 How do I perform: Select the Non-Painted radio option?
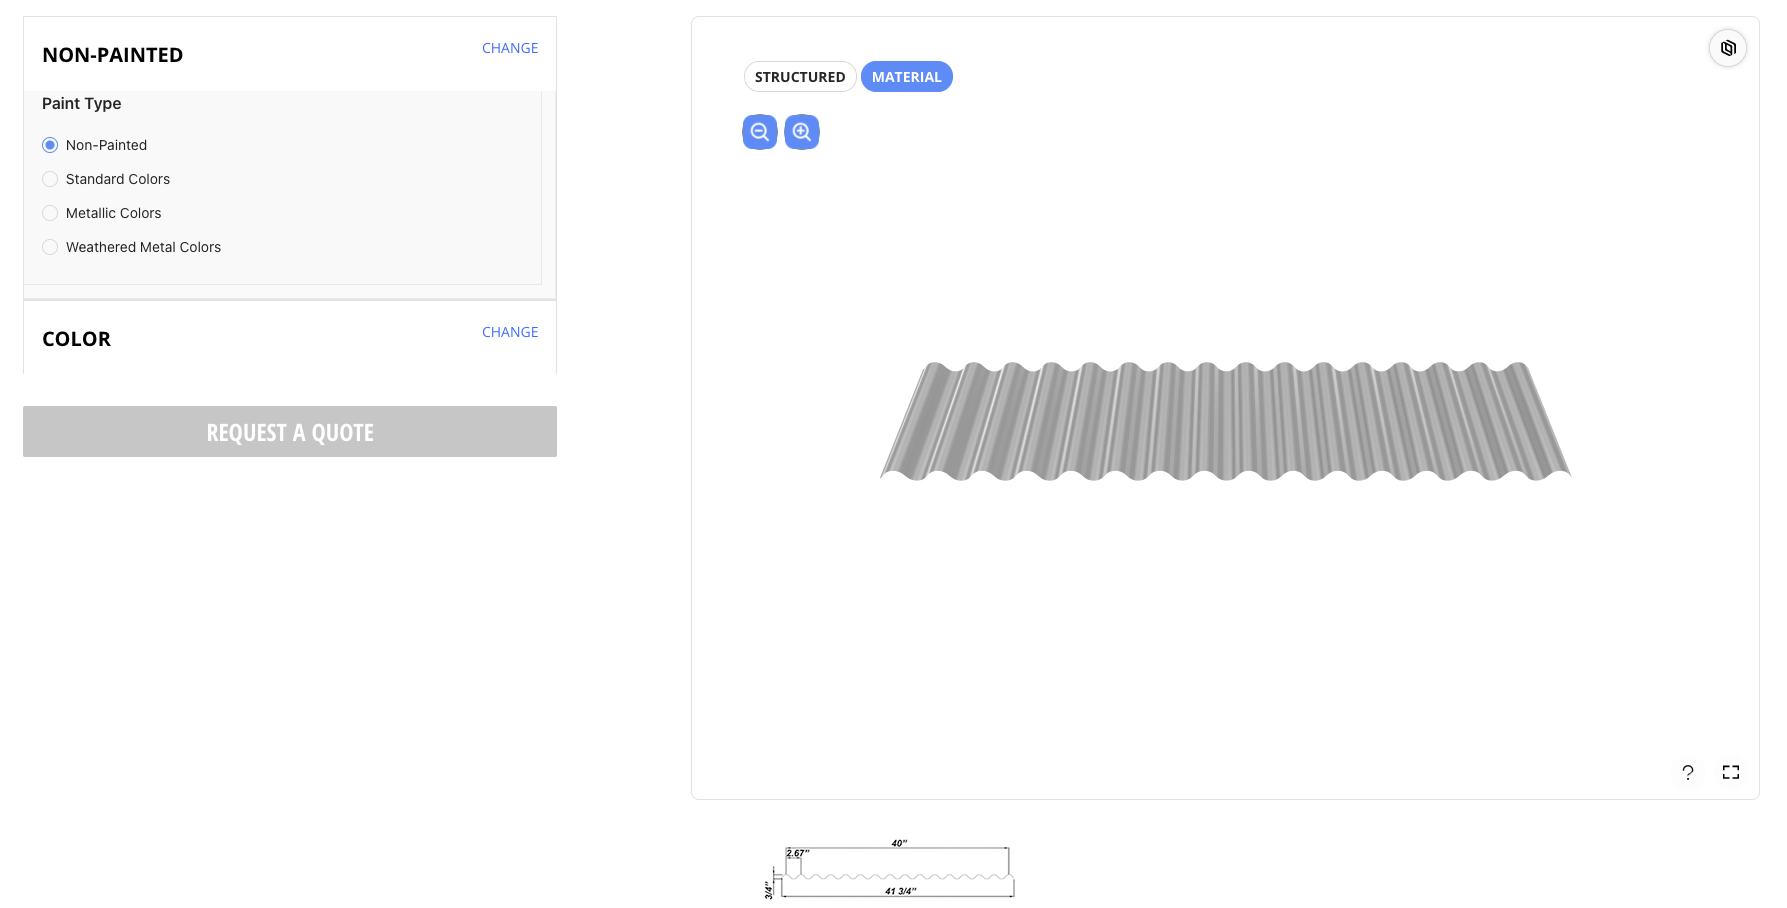(x=50, y=145)
